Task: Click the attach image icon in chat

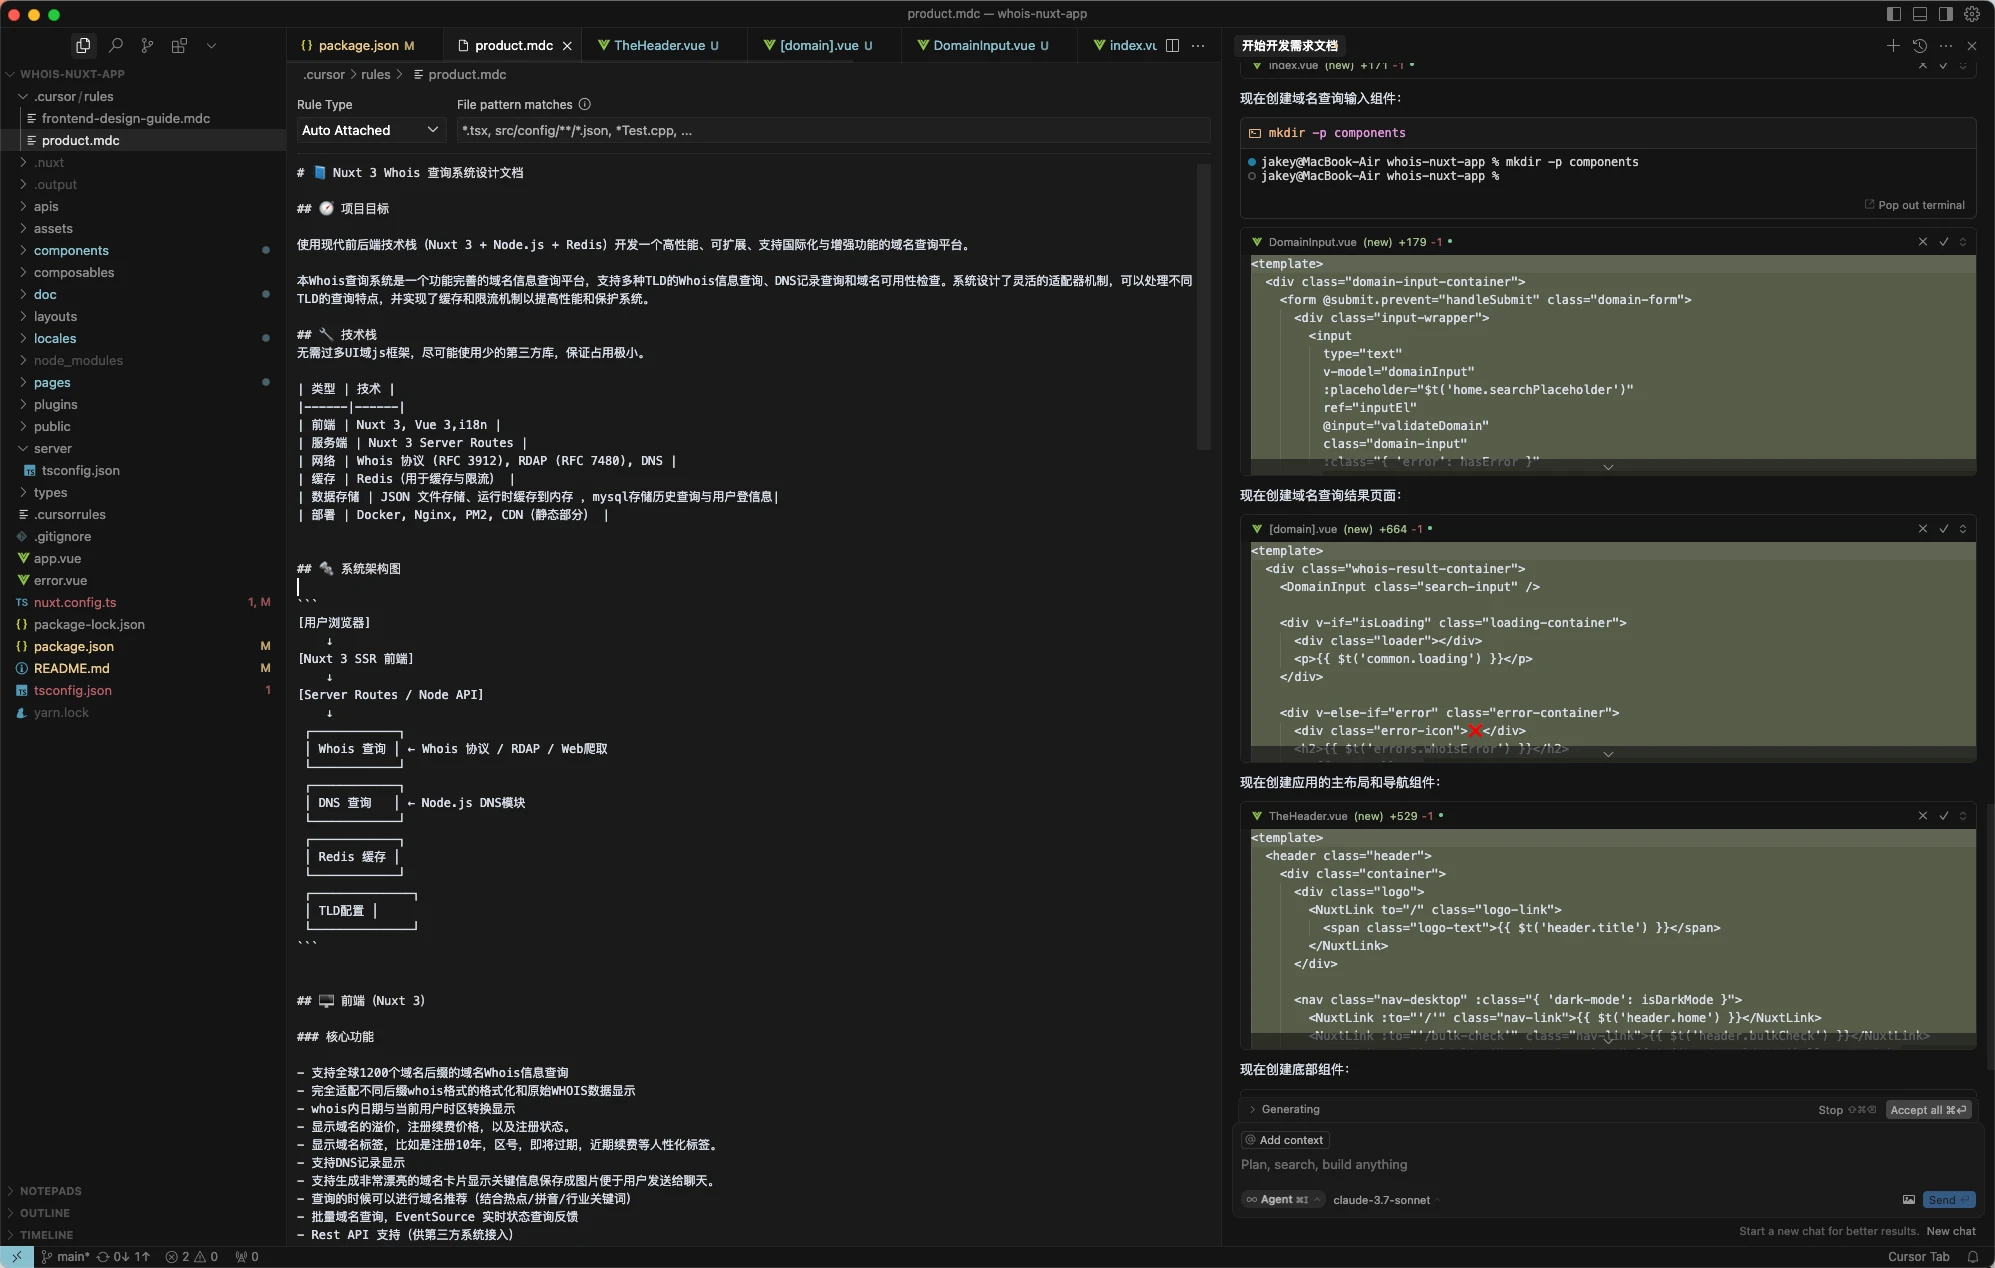Action: click(x=1908, y=1200)
